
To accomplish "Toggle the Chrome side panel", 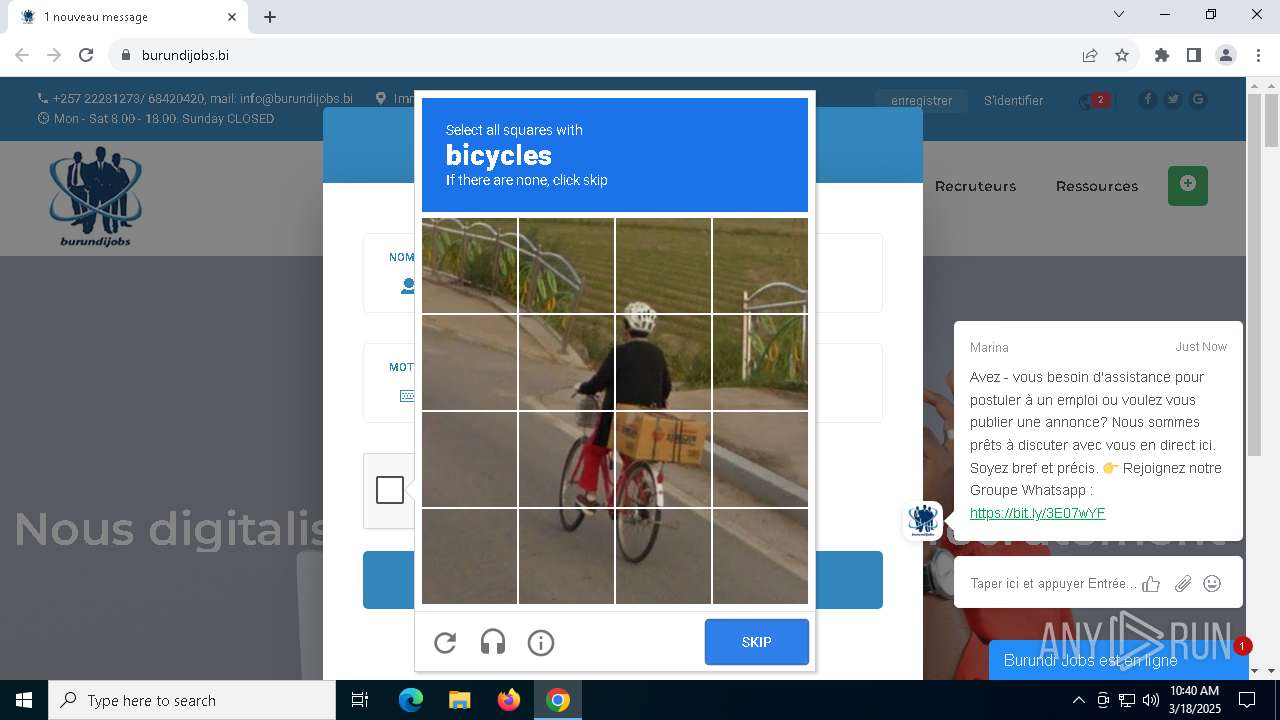I will click(x=1194, y=55).
